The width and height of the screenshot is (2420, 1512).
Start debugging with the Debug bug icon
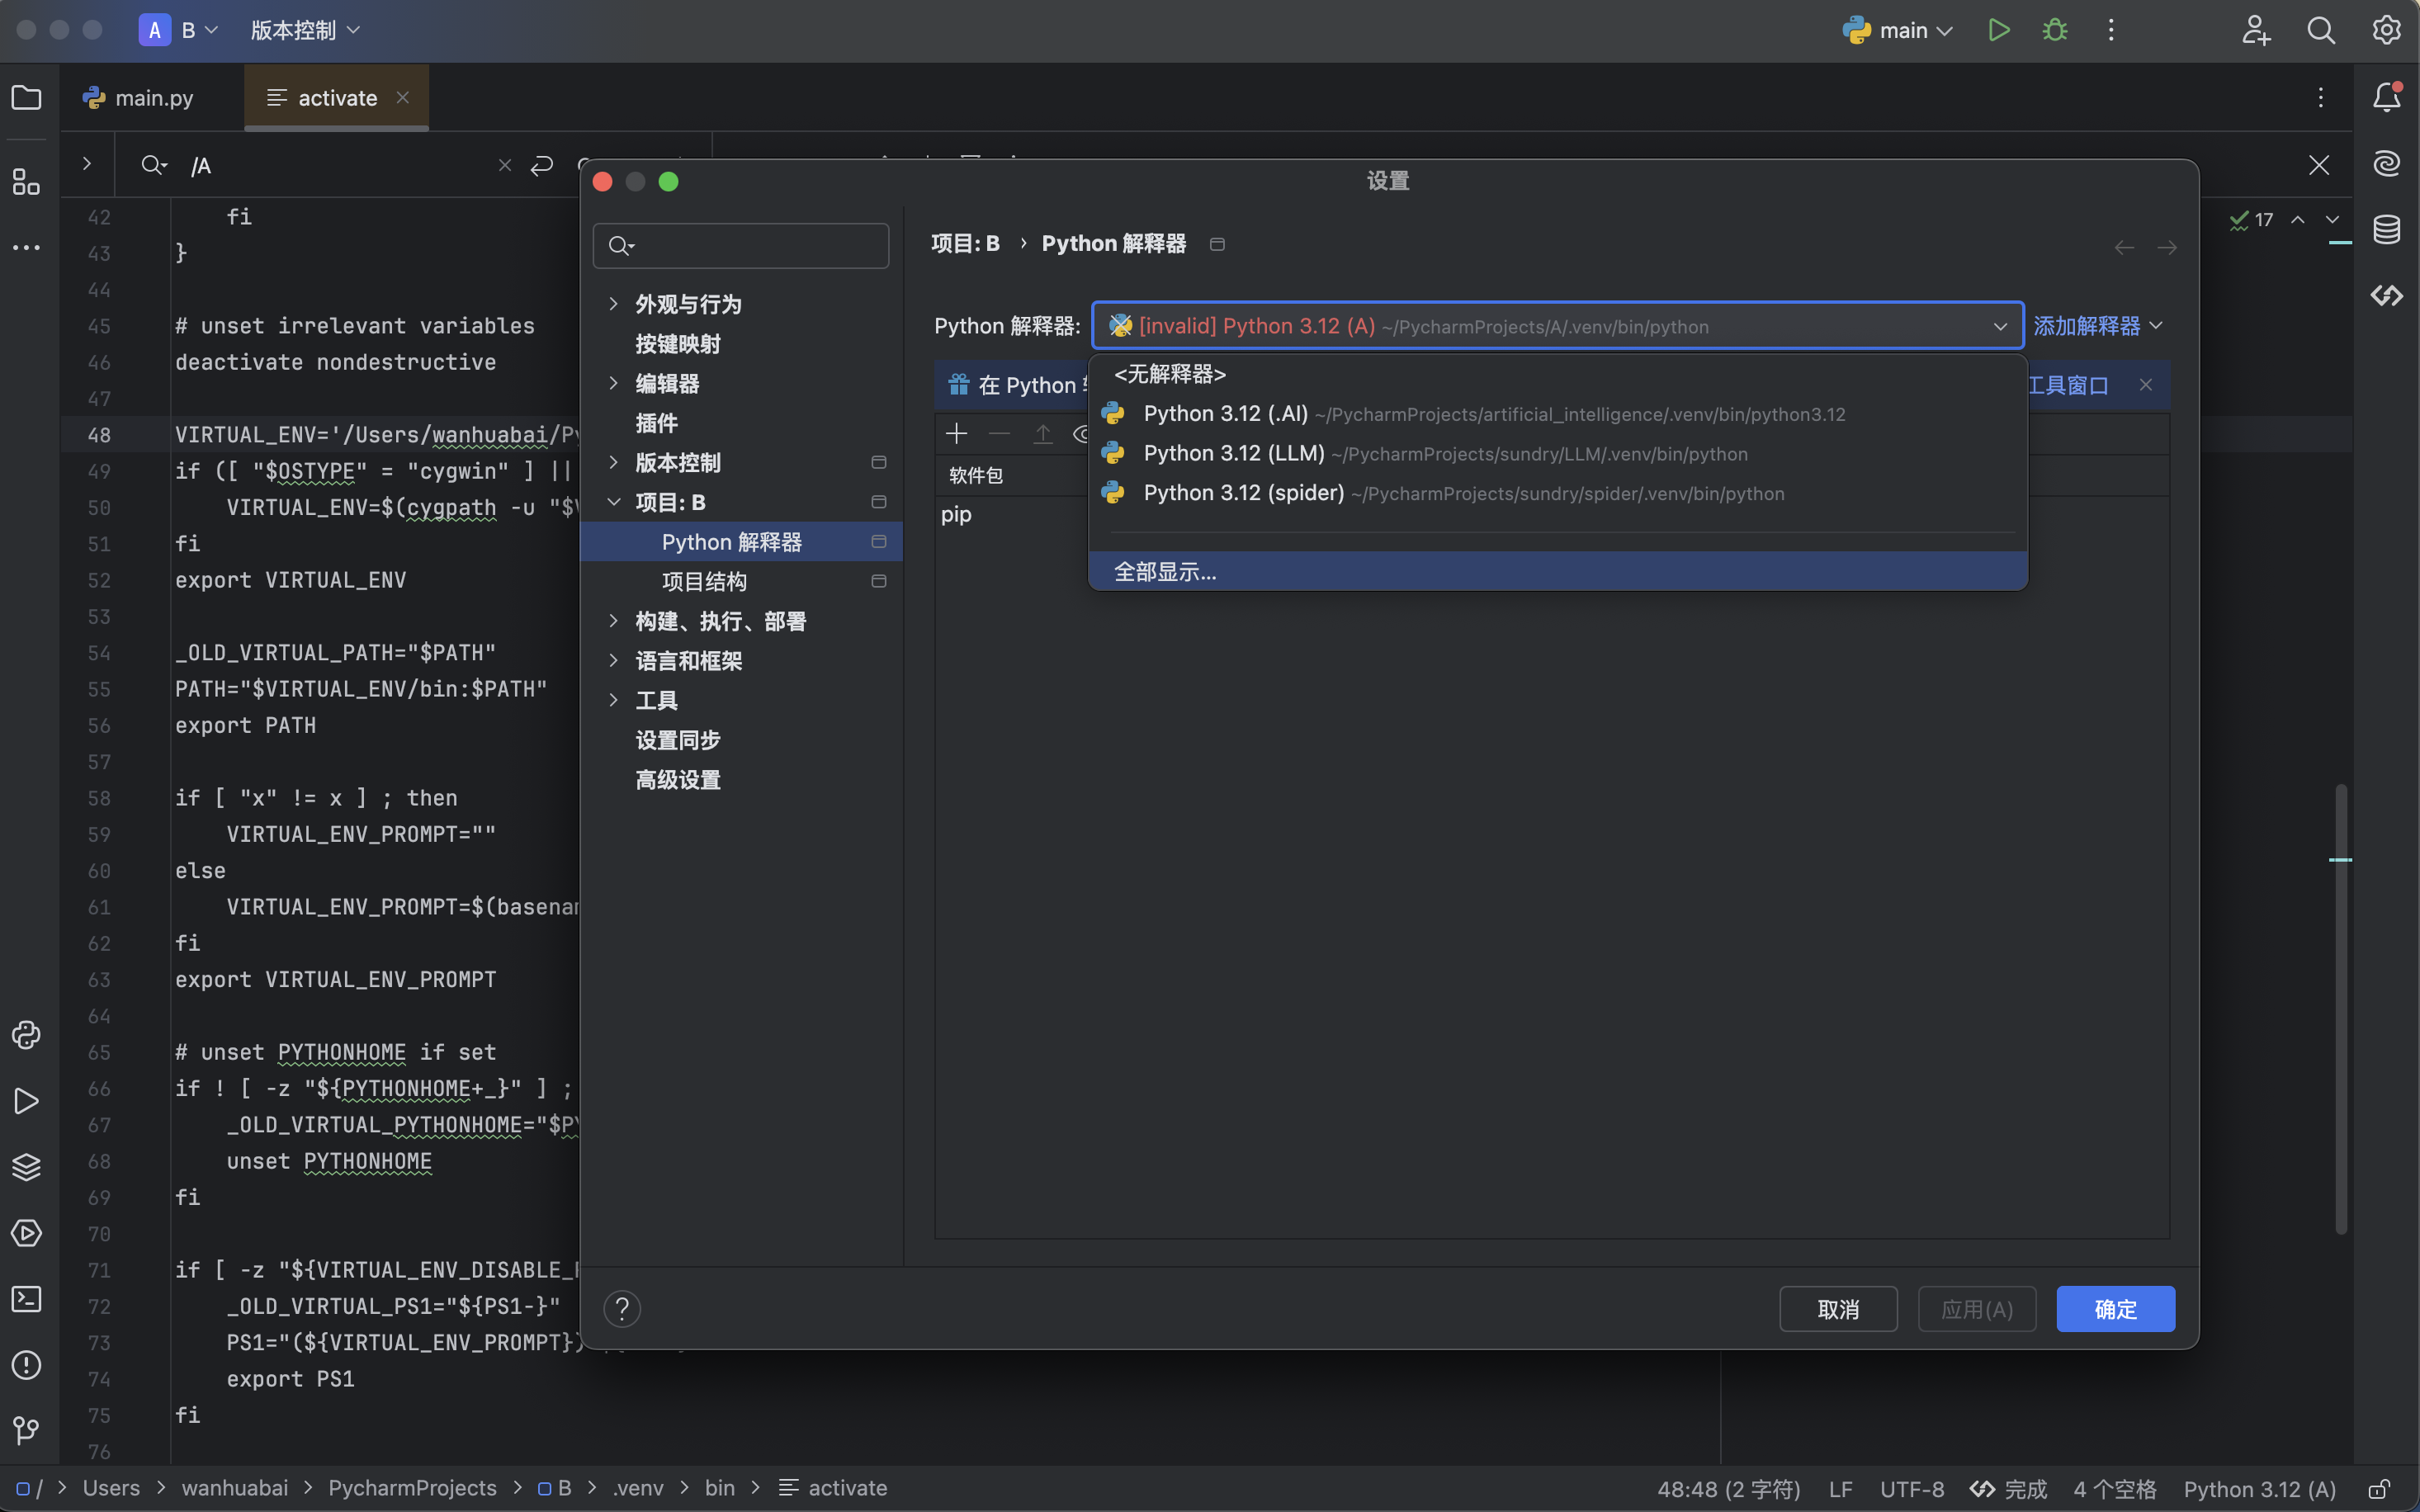point(2055,30)
